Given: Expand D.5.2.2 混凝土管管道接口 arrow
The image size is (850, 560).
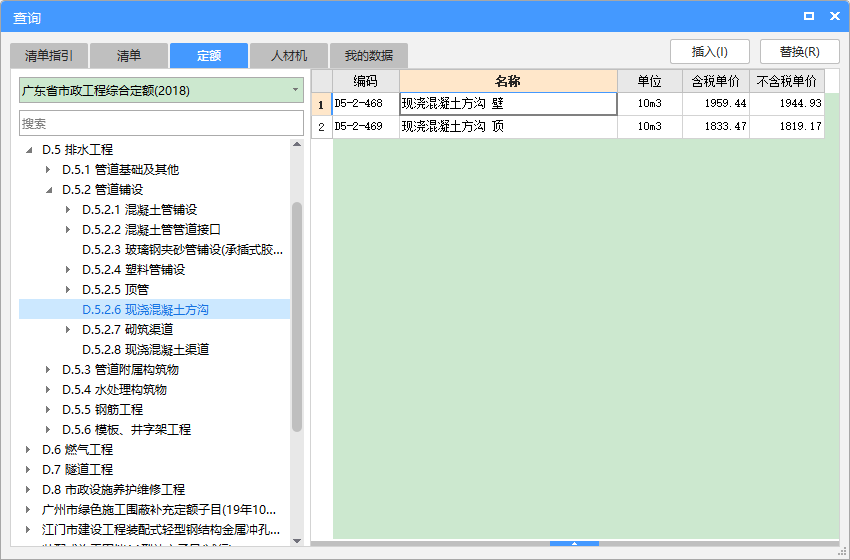Looking at the screenshot, I should 68,229.
